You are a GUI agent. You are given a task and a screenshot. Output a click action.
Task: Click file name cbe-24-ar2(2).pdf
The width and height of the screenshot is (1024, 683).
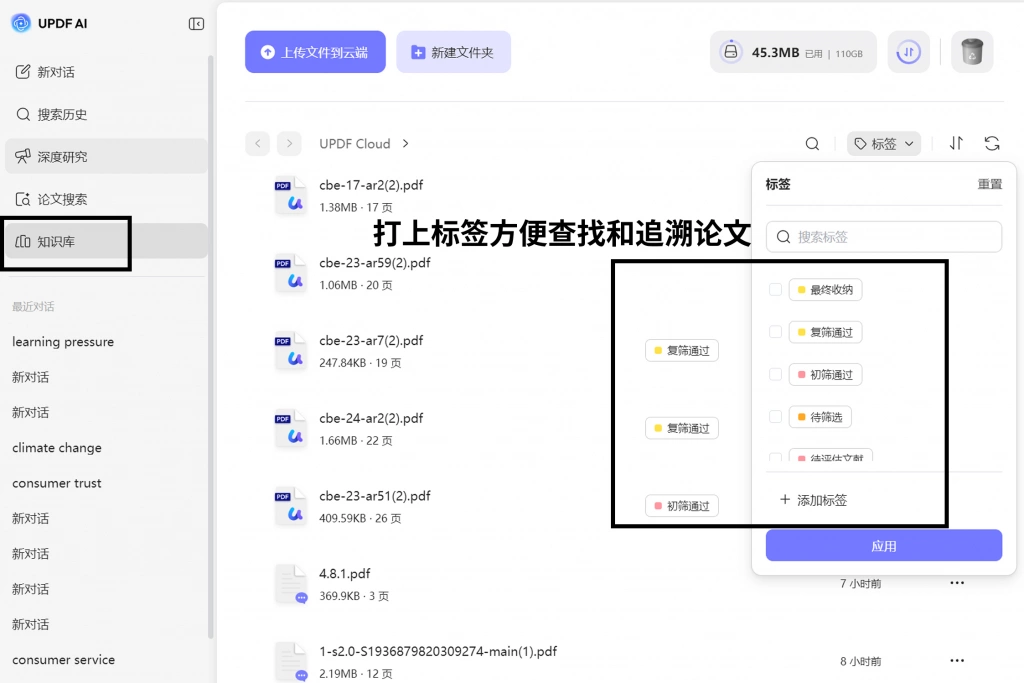(x=371, y=419)
